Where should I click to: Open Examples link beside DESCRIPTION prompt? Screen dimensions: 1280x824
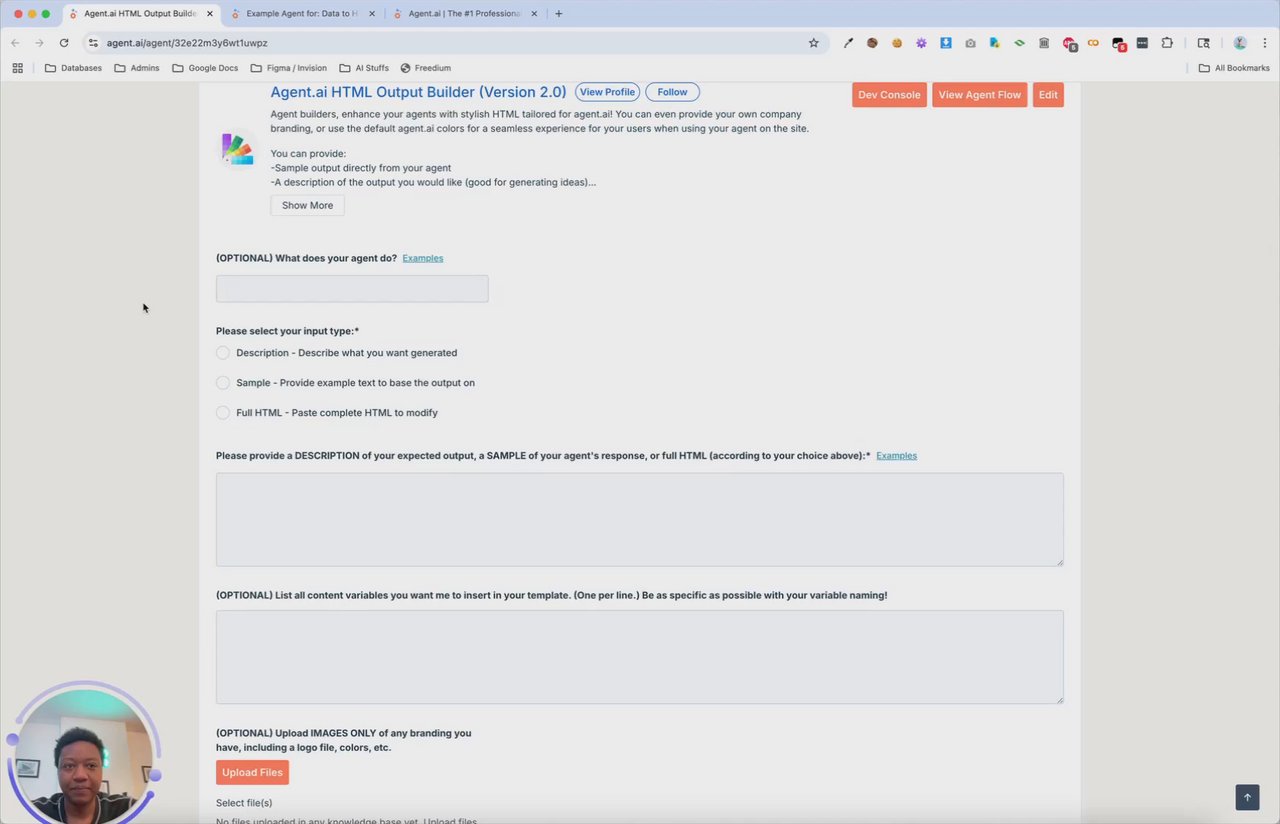(x=896, y=456)
